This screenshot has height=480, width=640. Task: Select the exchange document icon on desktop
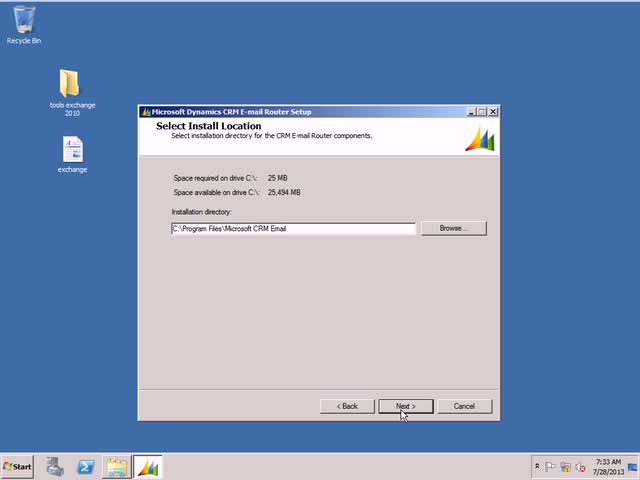[x=72, y=155]
